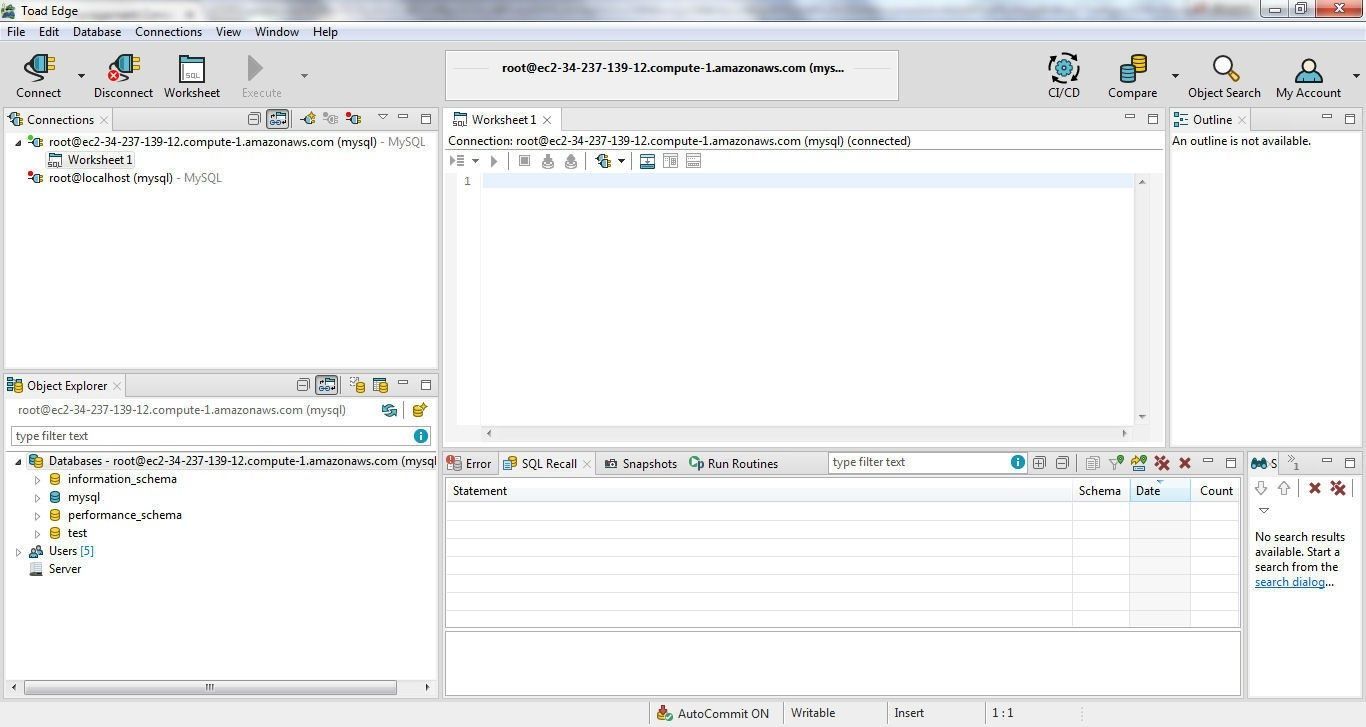
Task: Click the Compare databases icon
Action: tap(1132, 68)
